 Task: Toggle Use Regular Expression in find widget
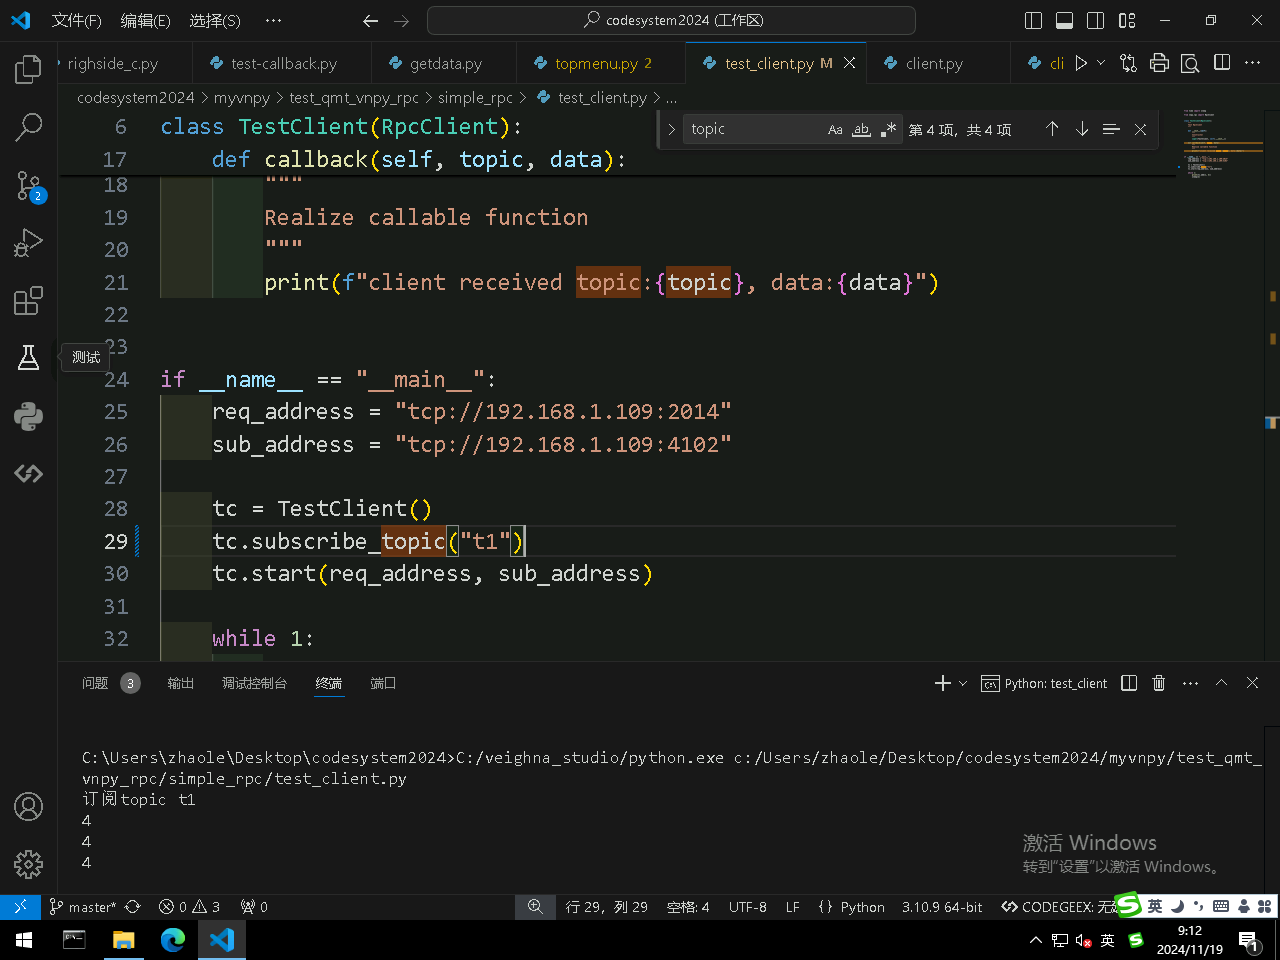tap(888, 129)
